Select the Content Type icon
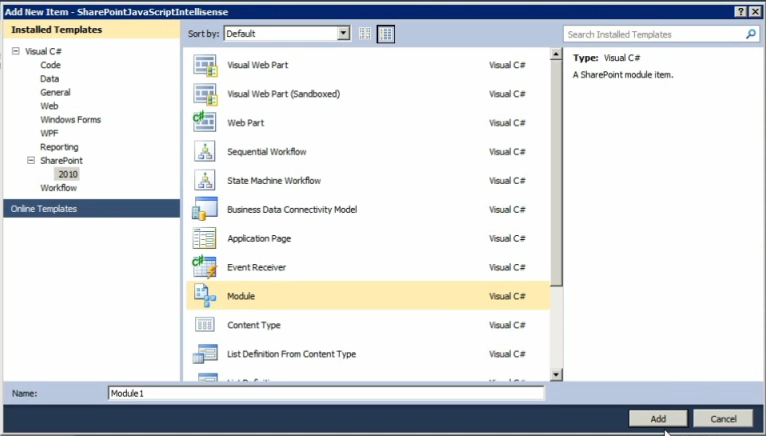The image size is (766, 436). click(x=205, y=325)
